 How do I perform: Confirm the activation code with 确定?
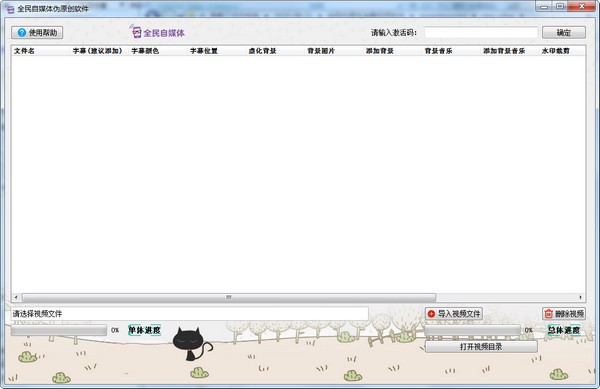[x=563, y=33]
